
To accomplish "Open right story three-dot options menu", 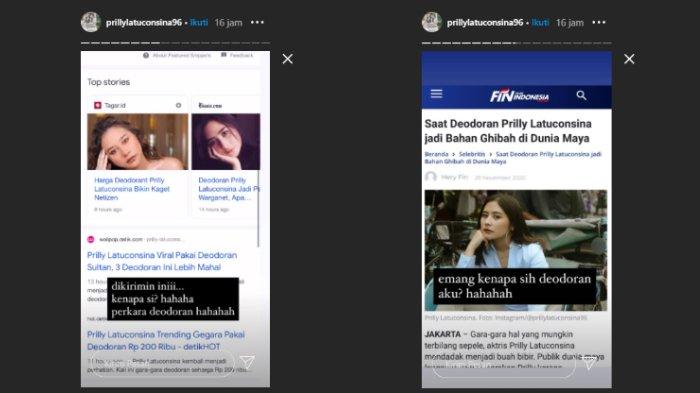I will point(599,22).
